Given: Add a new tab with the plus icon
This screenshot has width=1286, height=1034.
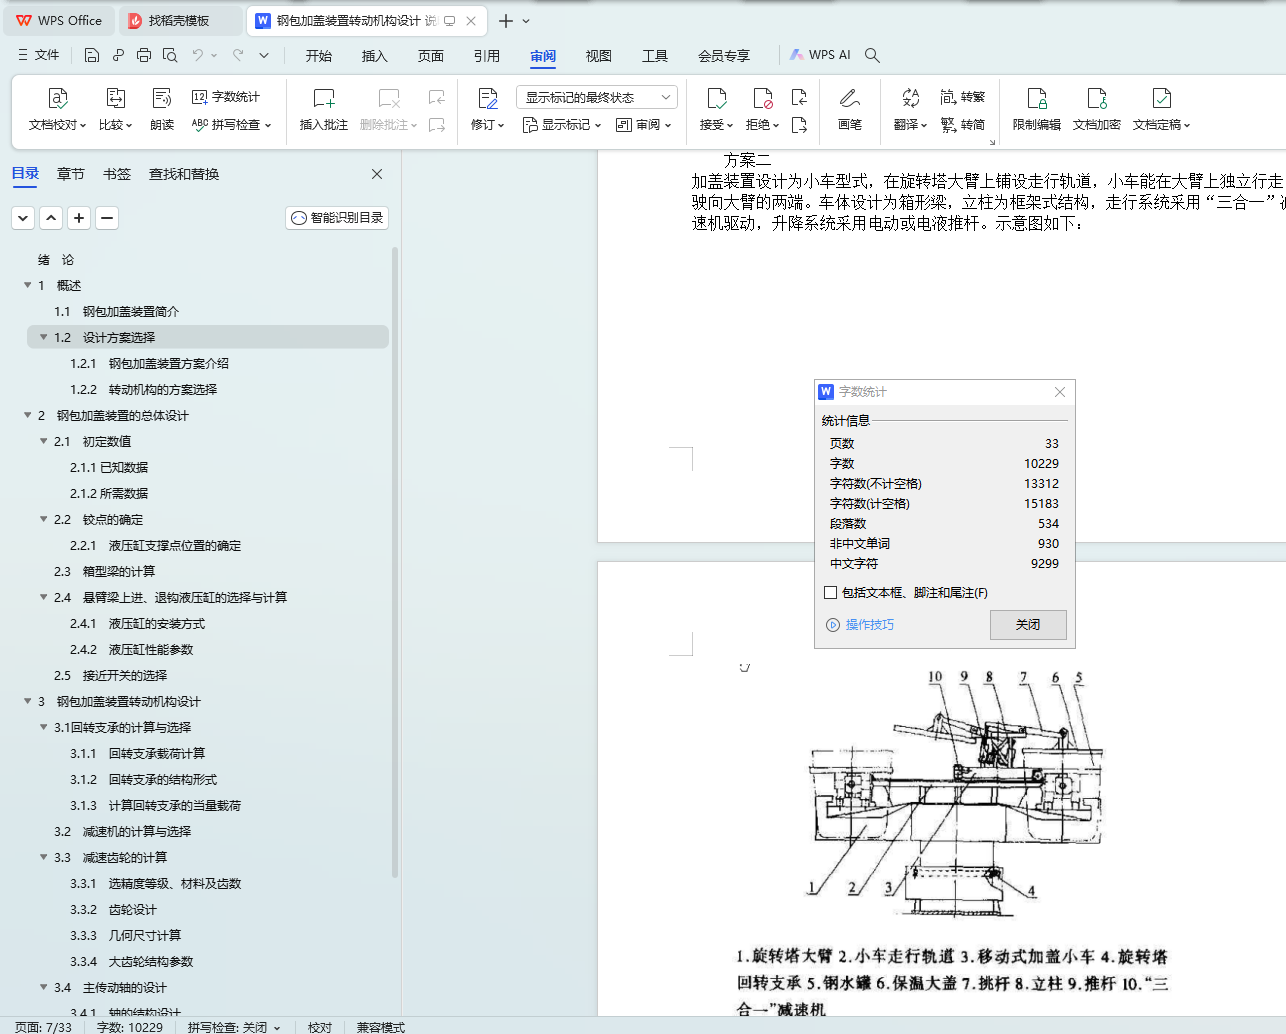Looking at the screenshot, I should tap(506, 21).
